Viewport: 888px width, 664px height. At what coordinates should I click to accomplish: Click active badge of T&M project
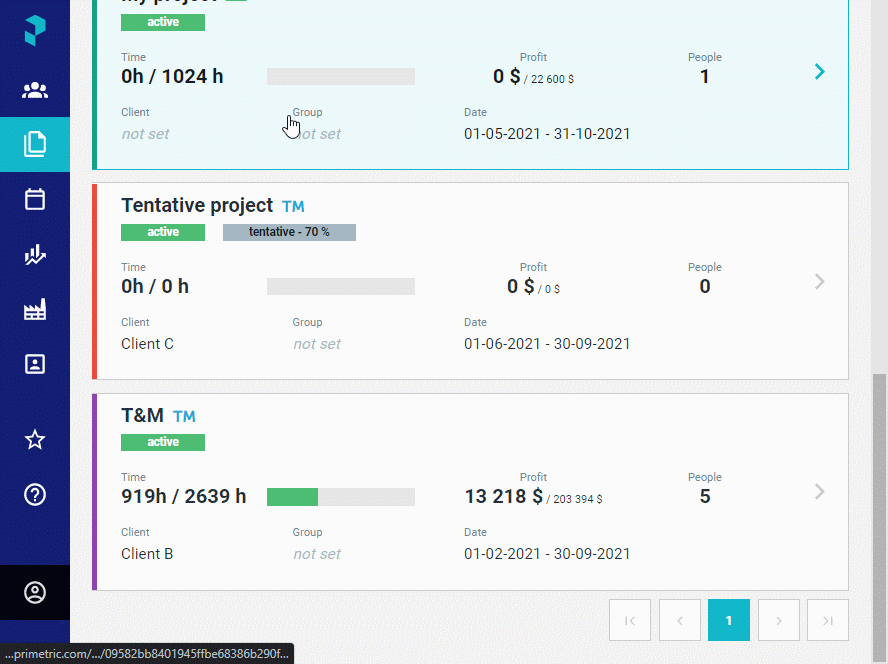163,442
